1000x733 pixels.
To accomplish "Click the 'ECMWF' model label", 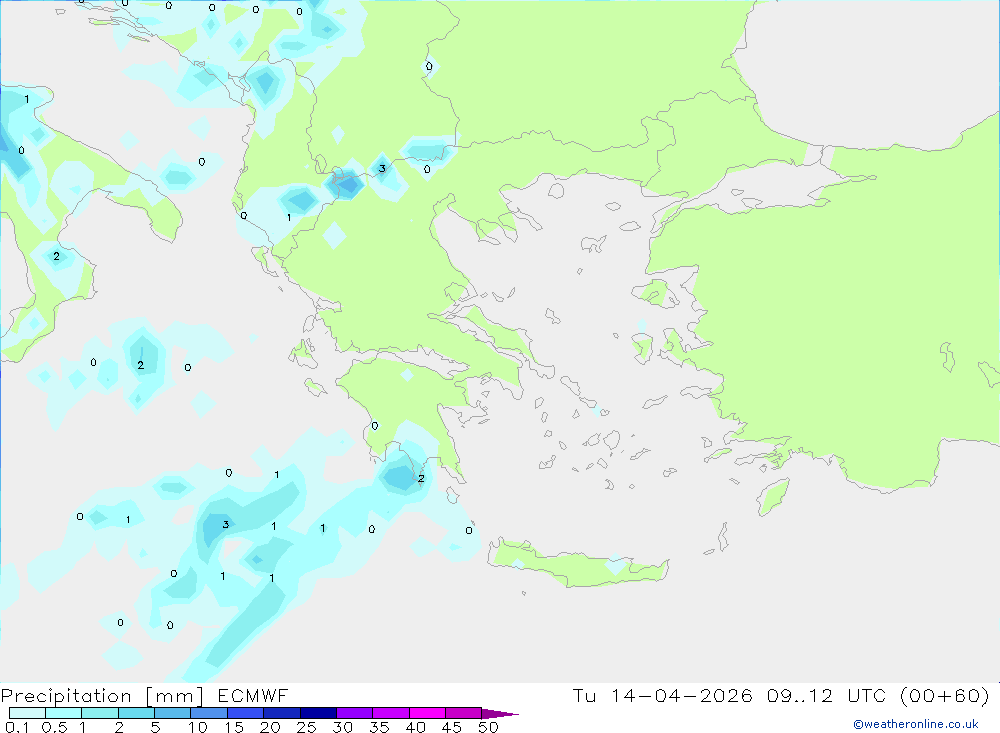I will (253, 695).
